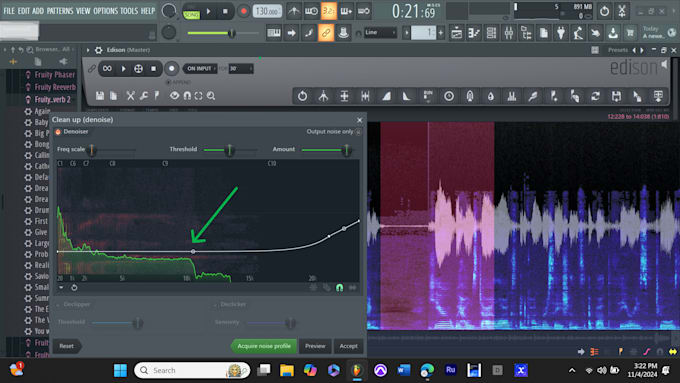Open the snap 'Line' dropdown
This screenshot has height=383, width=680.
pyautogui.click(x=380, y=33)
